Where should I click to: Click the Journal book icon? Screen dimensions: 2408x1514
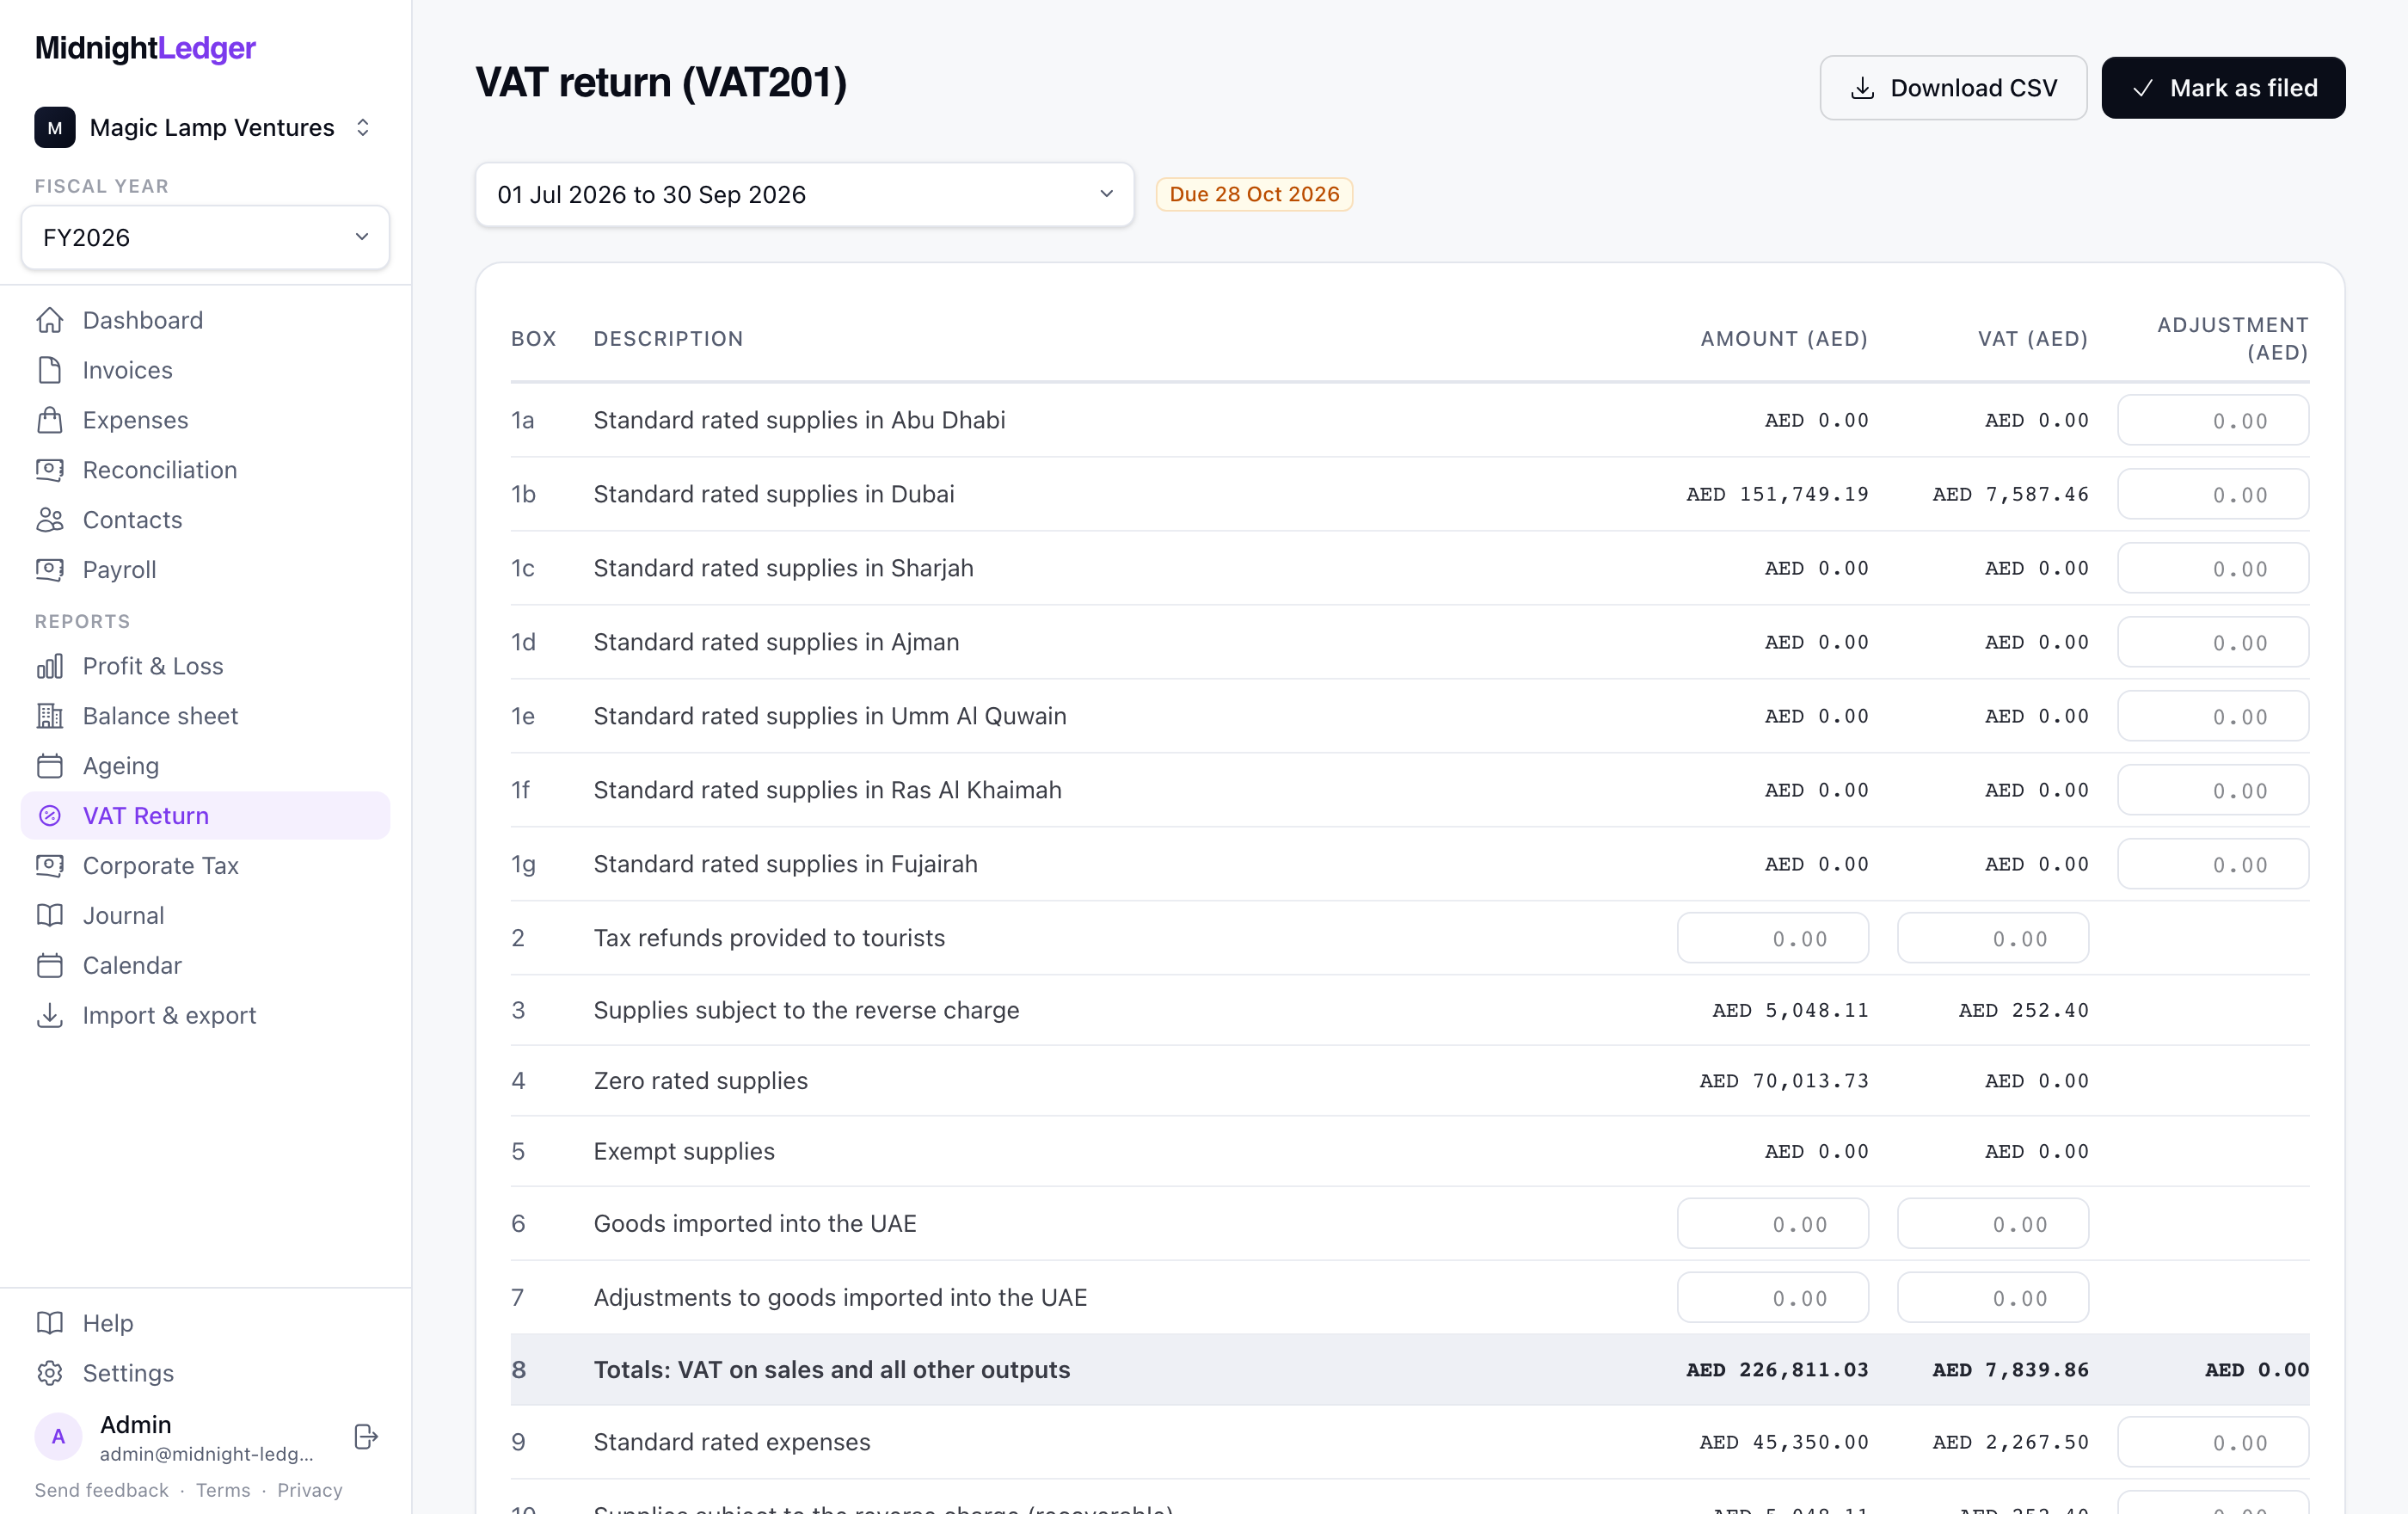click(50, 916)
